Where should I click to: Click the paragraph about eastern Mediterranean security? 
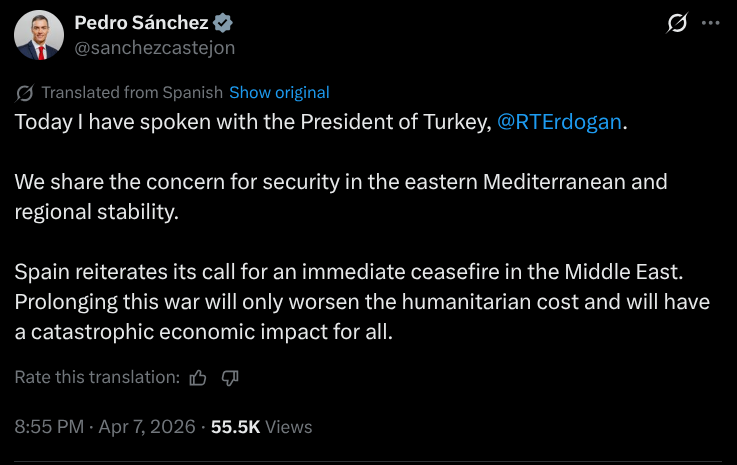coord(340,197)
